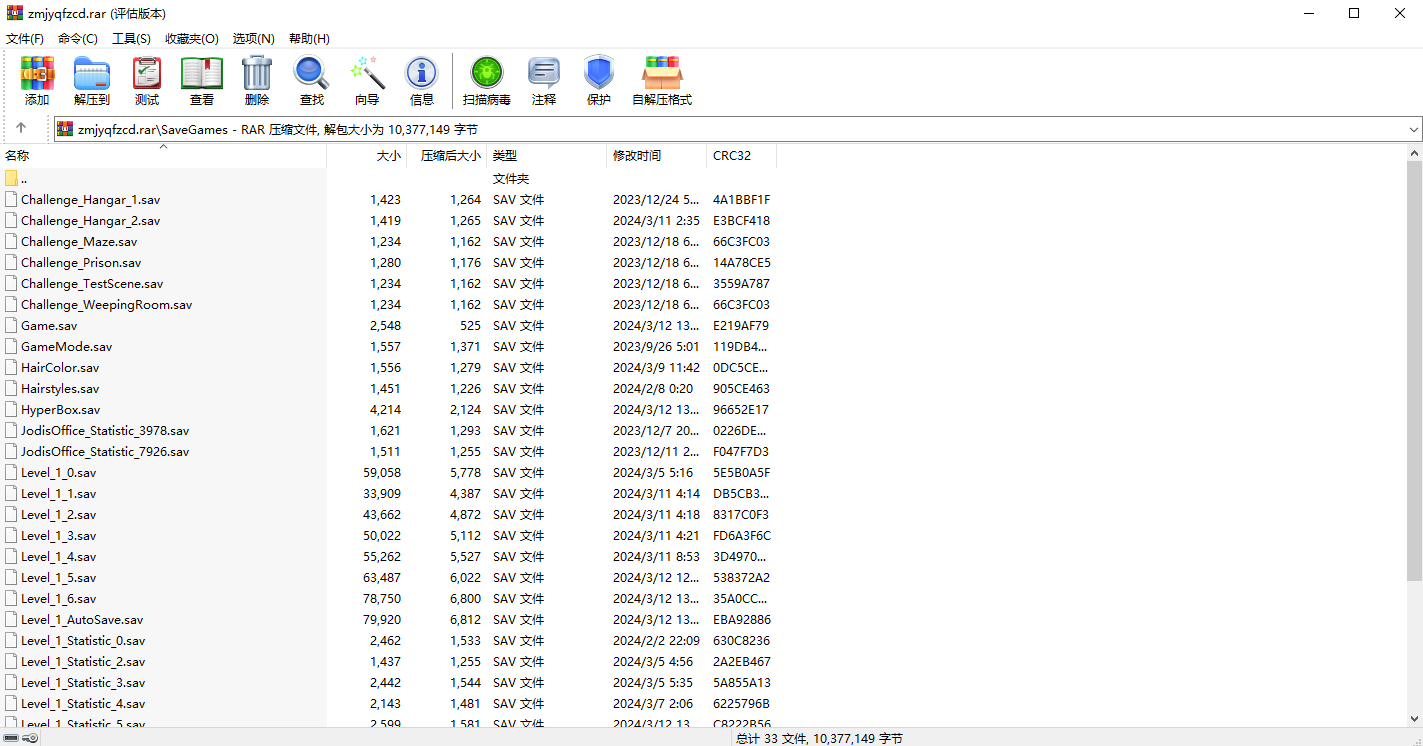Go up one folder level arrow
The width and height of the screenshot is (1423, 746).
[21, 128]
